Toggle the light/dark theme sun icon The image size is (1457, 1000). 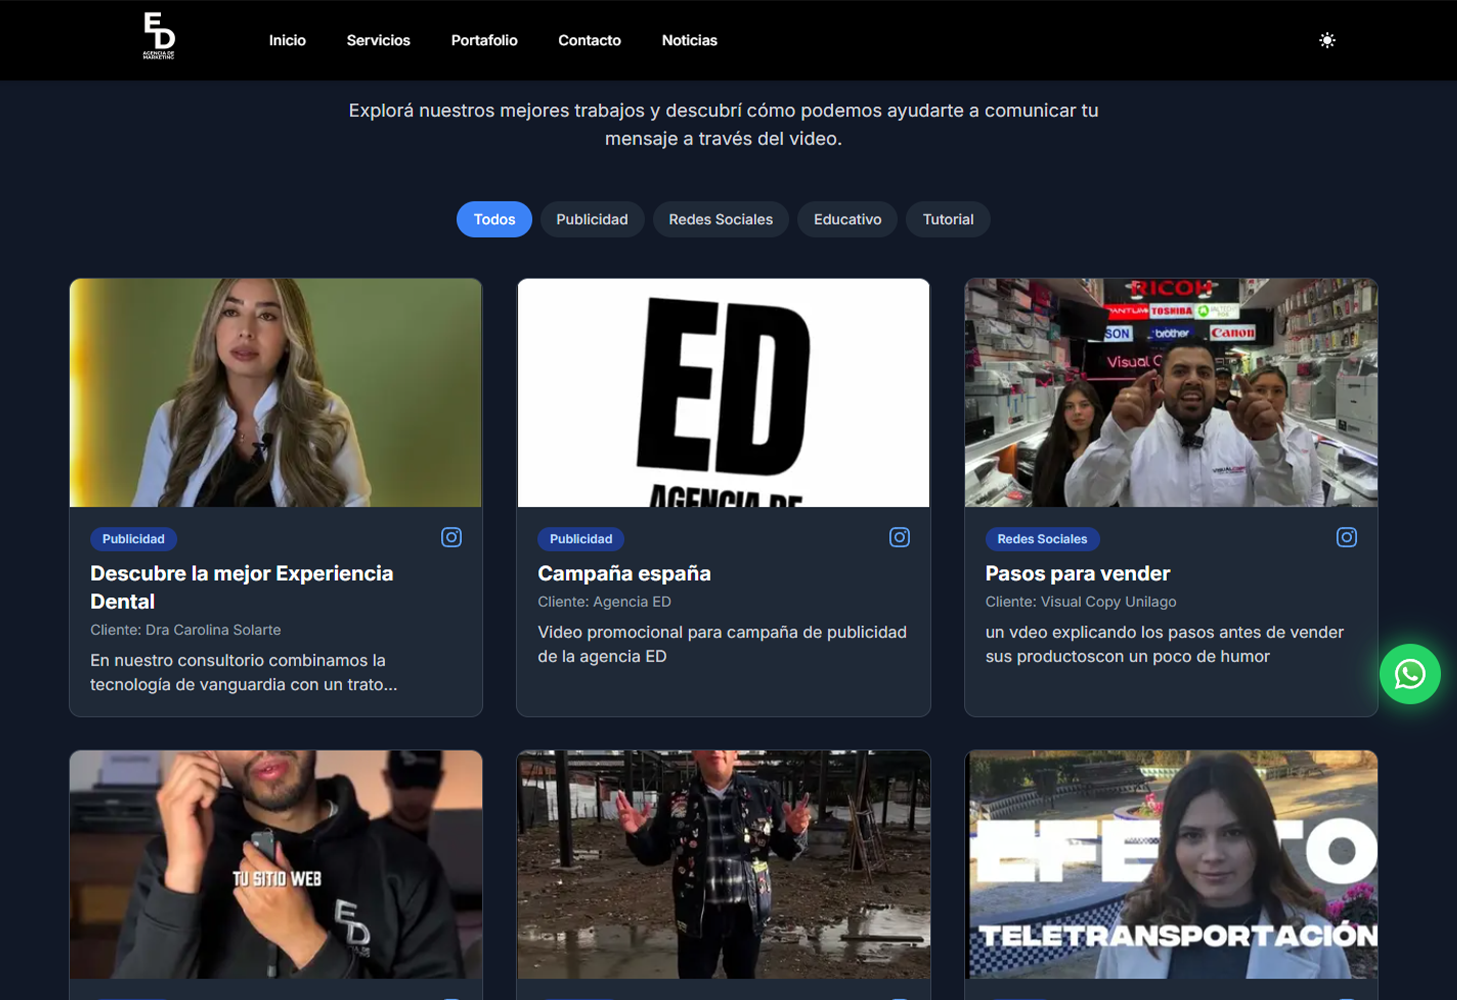pos(1327,40)
